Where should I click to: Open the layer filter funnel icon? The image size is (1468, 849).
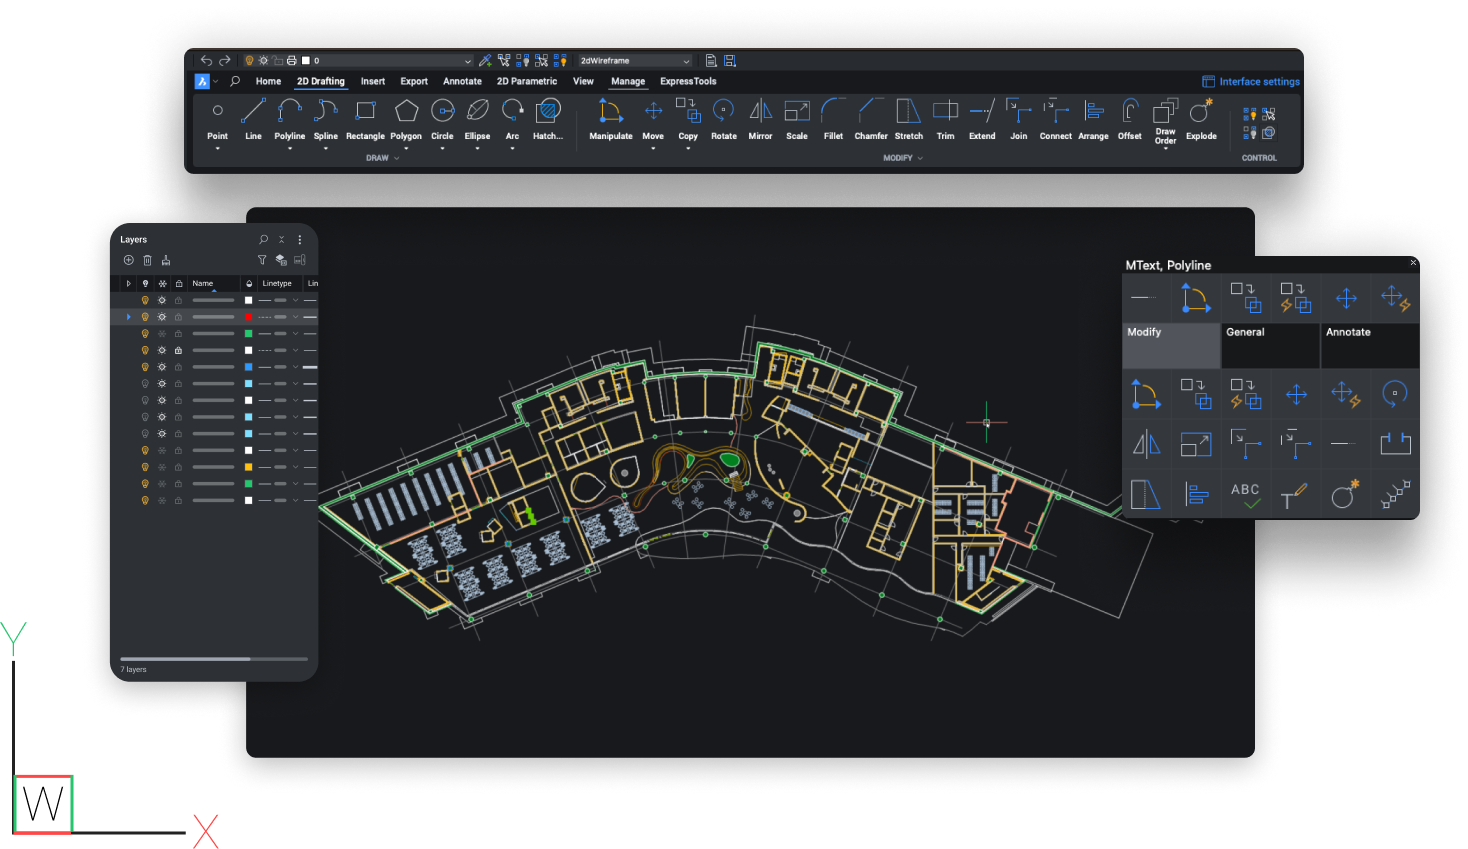(262, 260)
